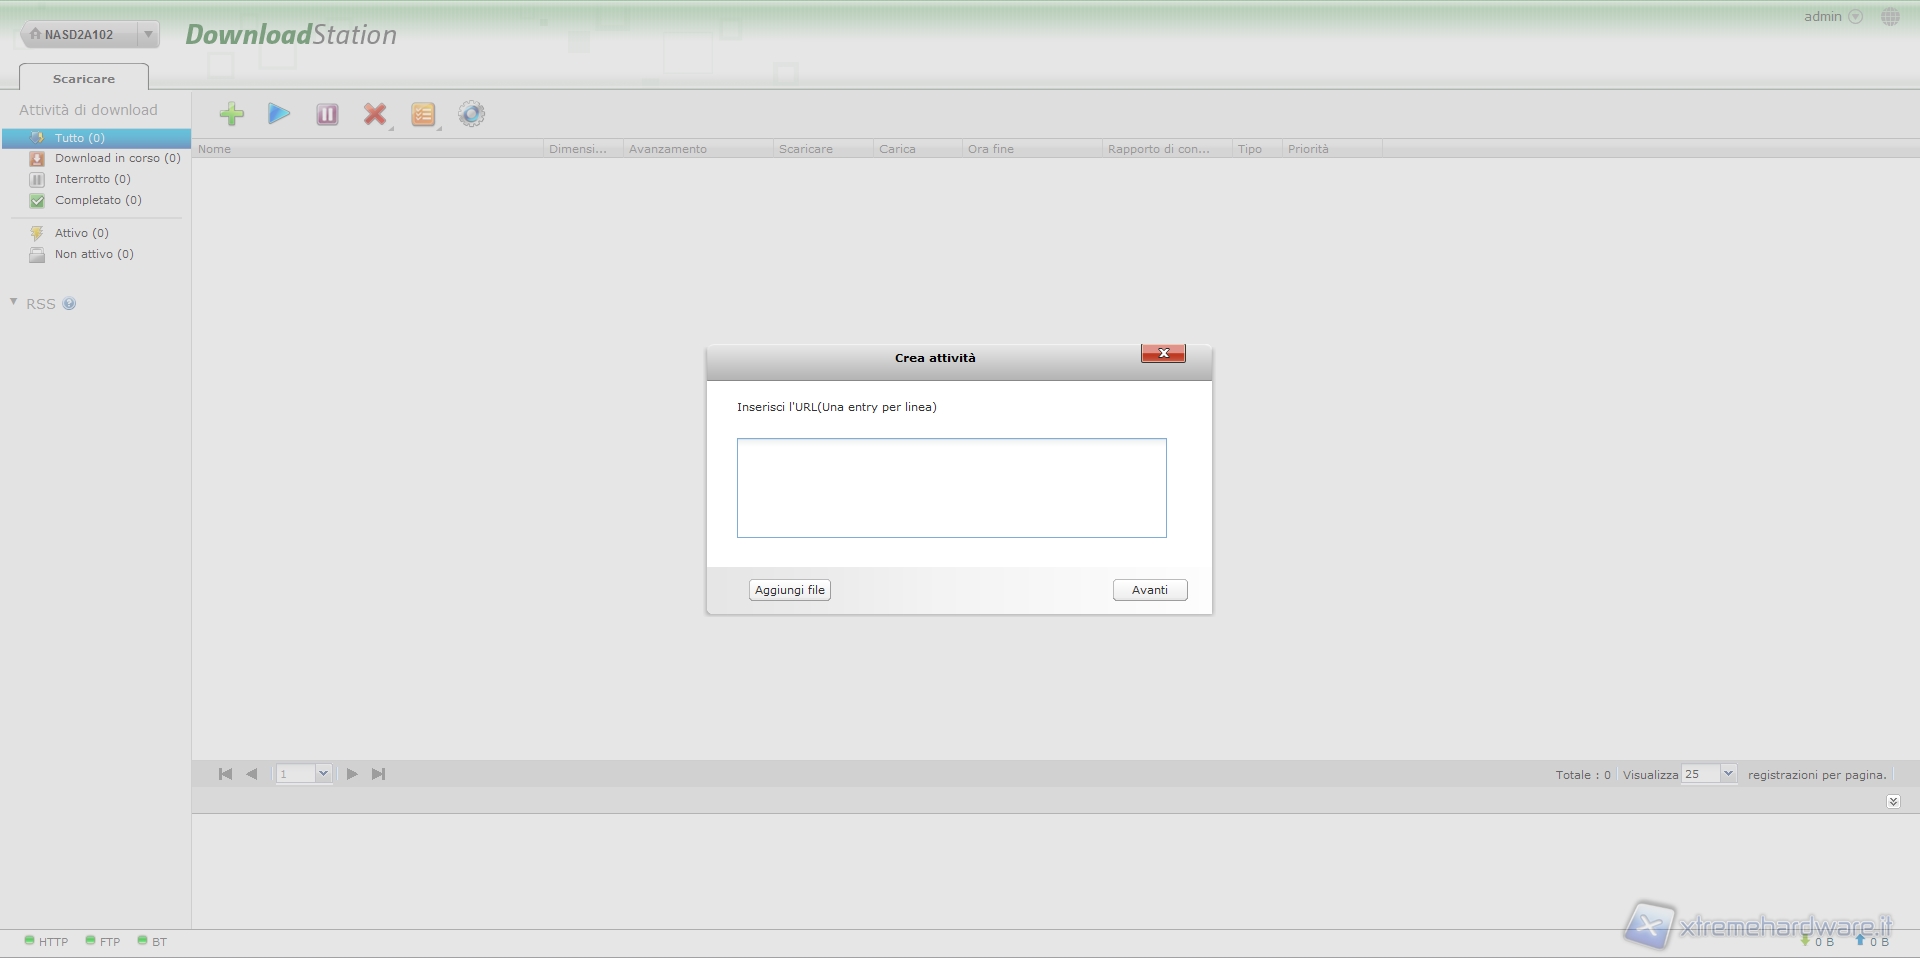Click the red X delete icon
The image size is (1920, 958).
(x=375, y=114)
